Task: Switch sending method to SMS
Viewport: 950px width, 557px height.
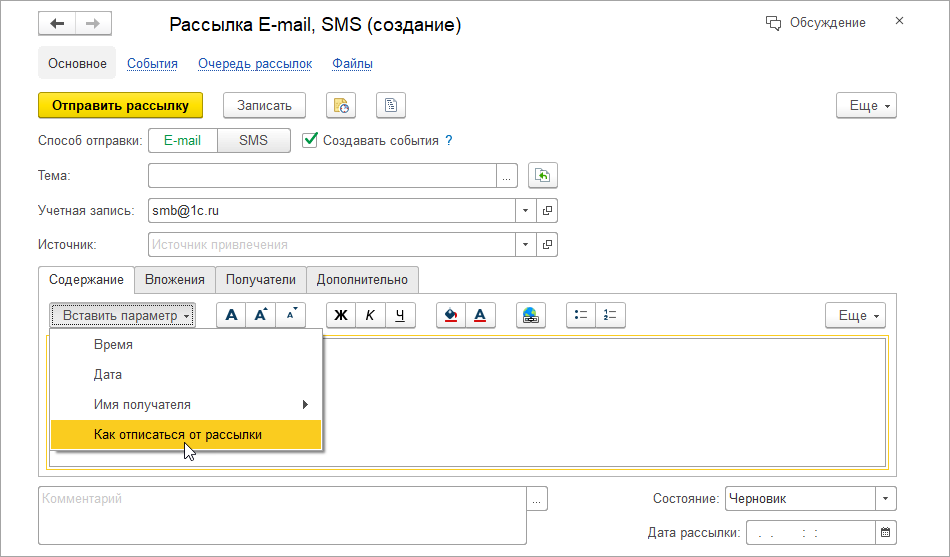Action: click(x=254, y=140)
